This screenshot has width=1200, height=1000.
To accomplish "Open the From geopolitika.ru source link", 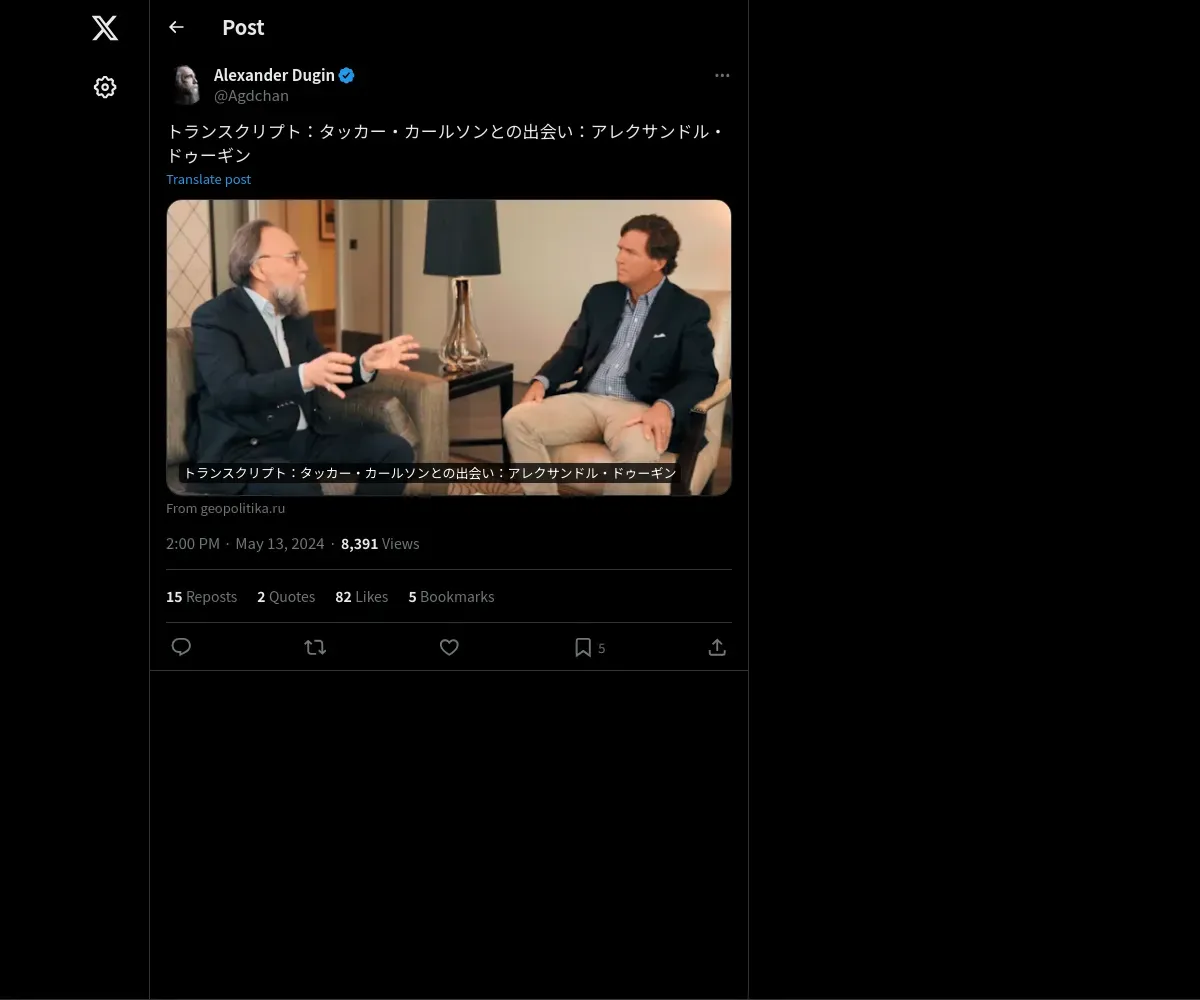I will coord(225,508).
